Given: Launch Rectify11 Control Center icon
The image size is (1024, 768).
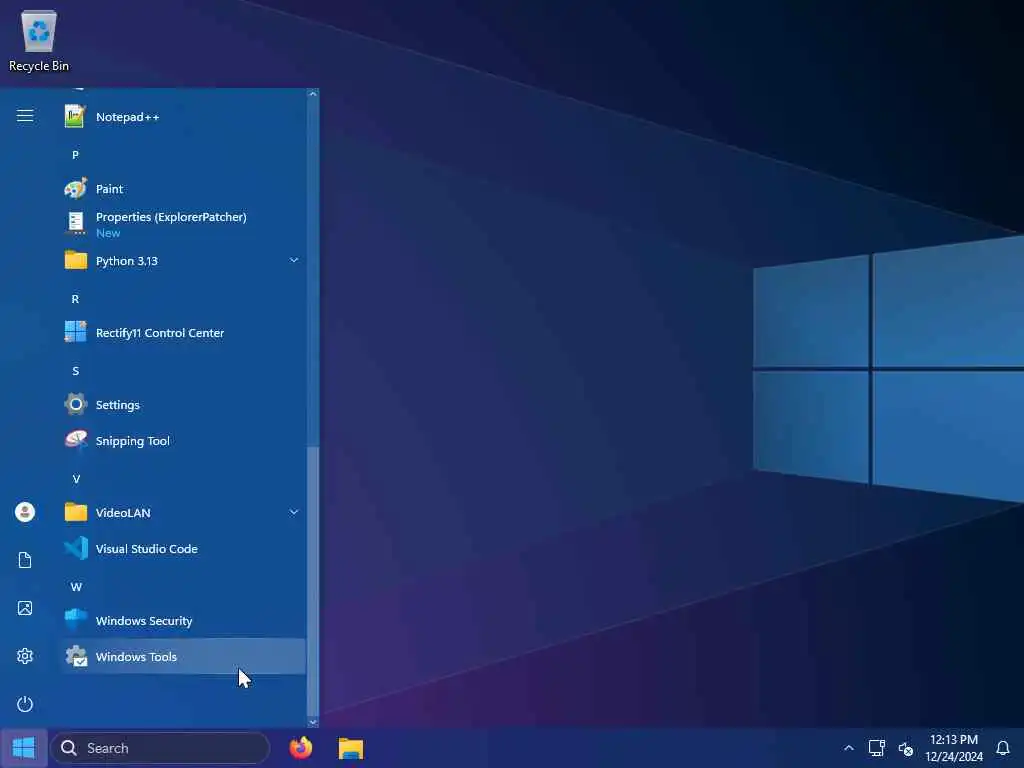Looking at the screenshot, I should point(75,332).
